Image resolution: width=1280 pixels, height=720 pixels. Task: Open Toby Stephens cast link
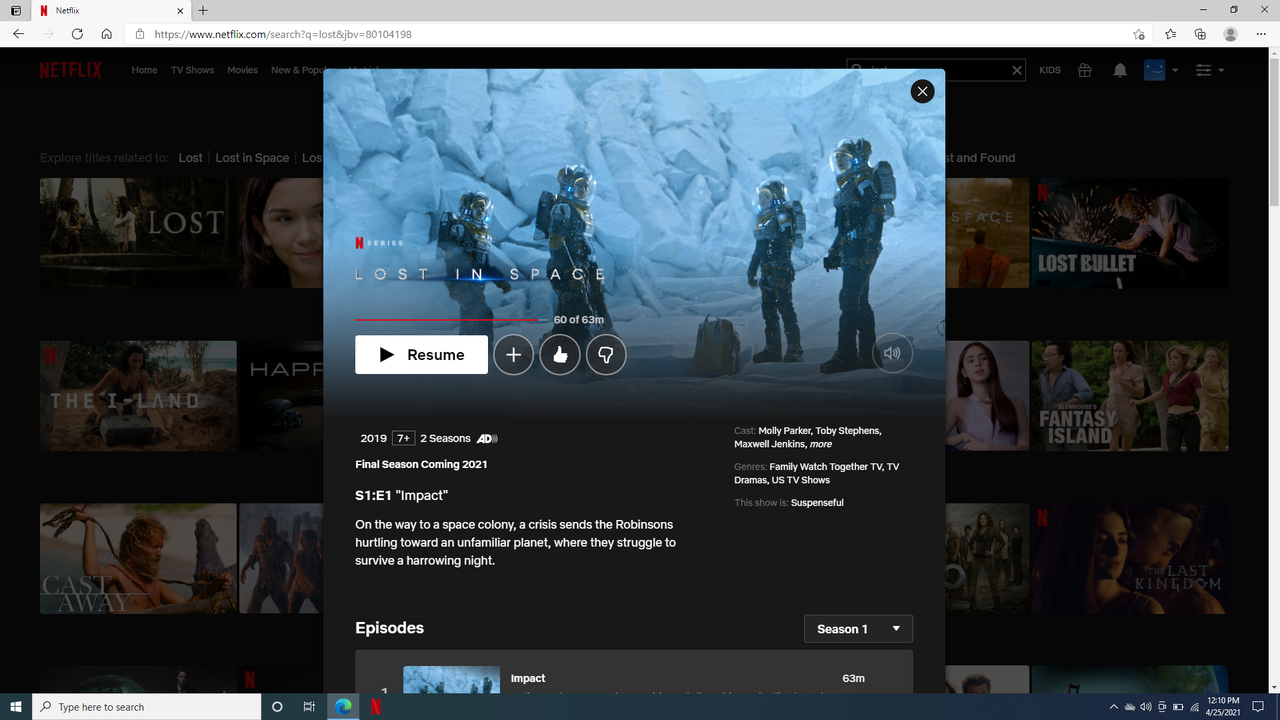click(x=848, y=431)
